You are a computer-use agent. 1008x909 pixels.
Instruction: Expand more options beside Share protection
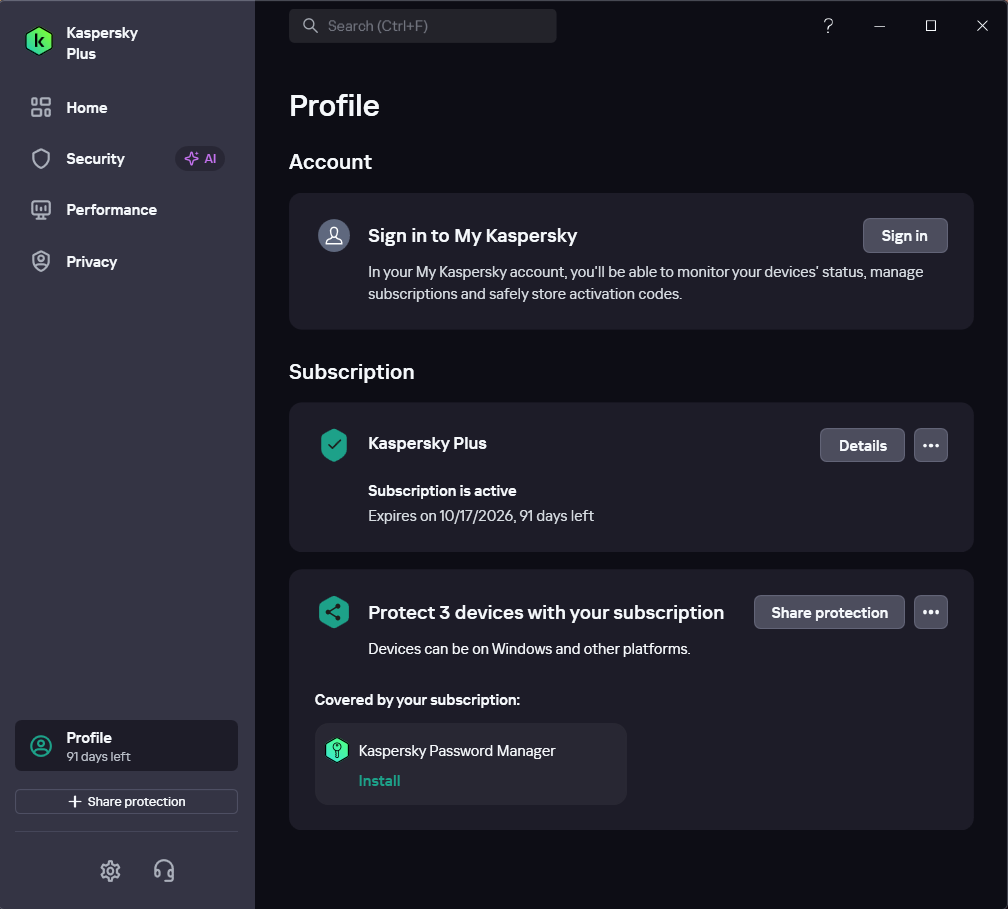930,612
